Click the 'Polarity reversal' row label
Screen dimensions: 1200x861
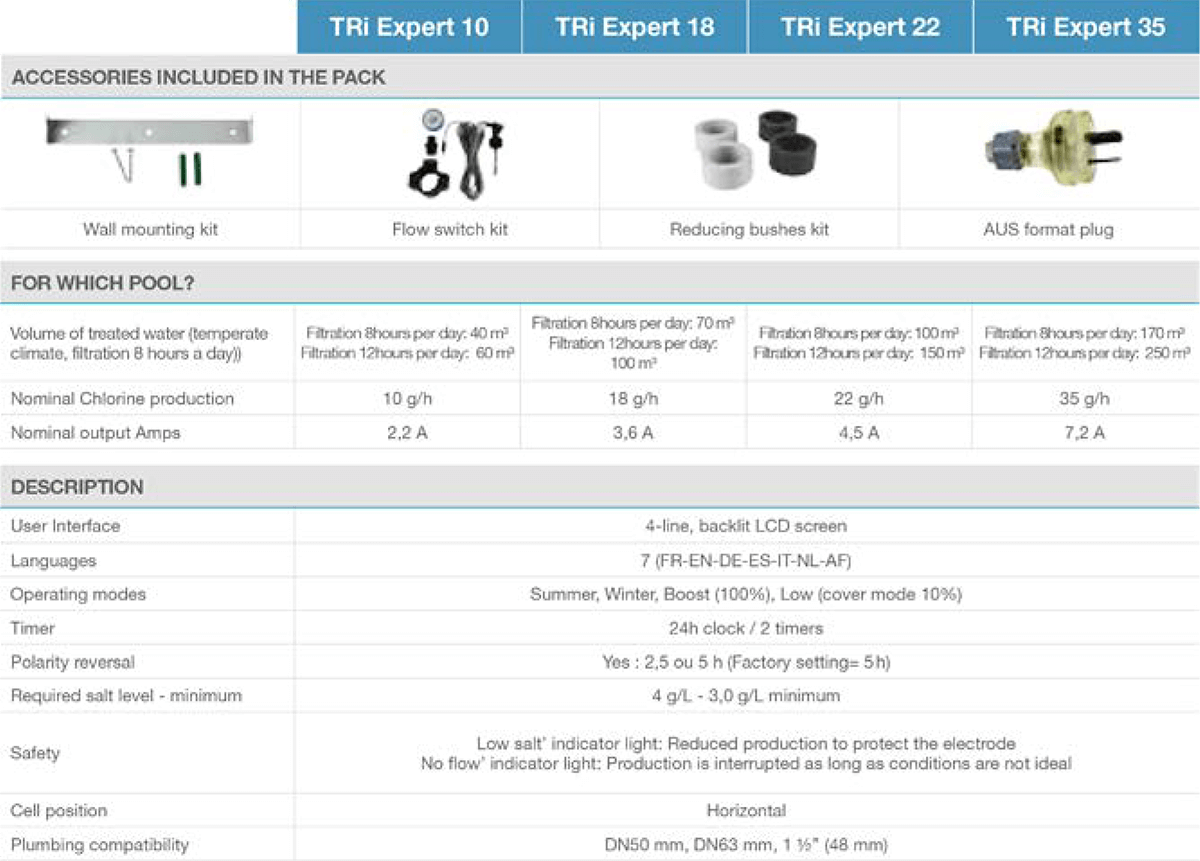[72, 662]
